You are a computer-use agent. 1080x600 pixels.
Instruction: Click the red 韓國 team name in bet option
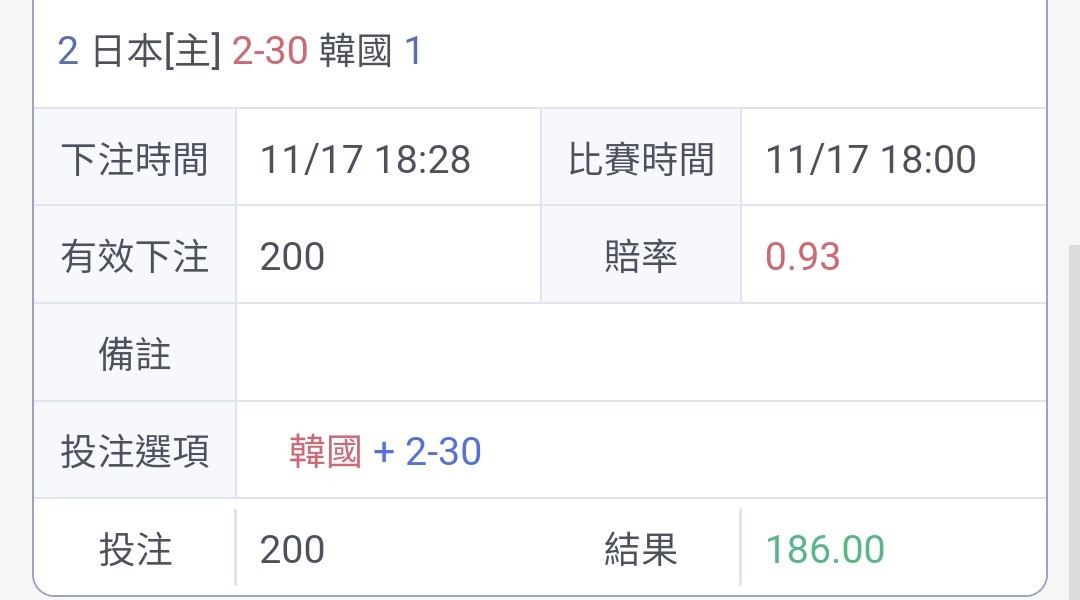pyautogui.click(x=325, y=452)
